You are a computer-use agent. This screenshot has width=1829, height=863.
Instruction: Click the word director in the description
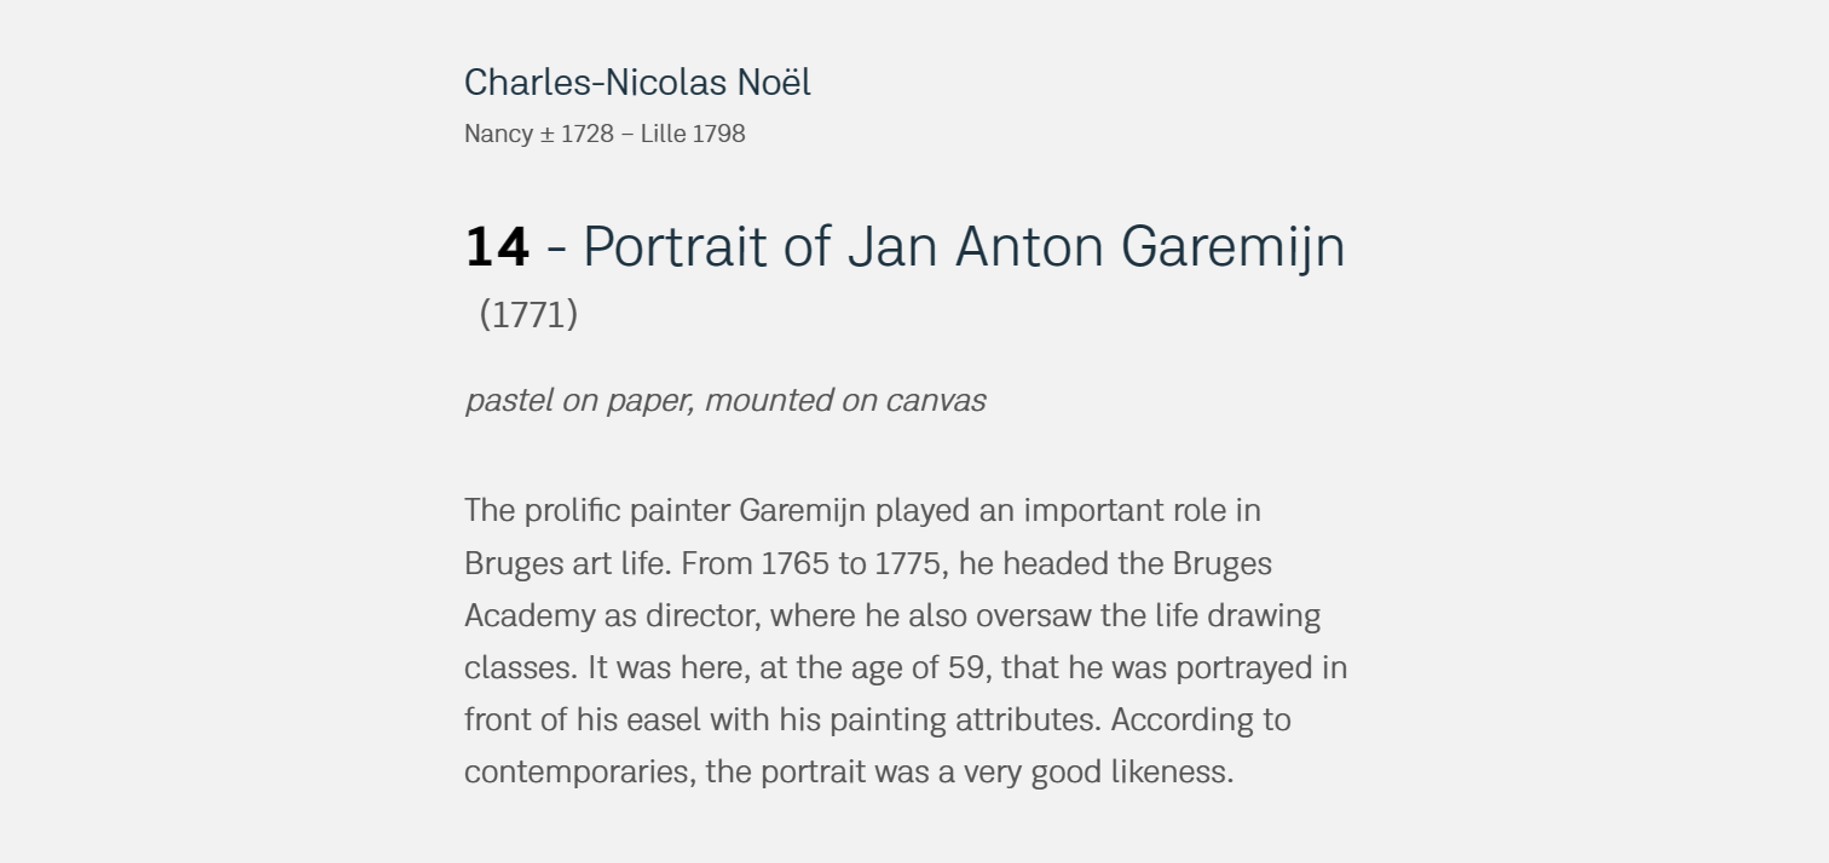pyautogui.click(x=702, y=616)
